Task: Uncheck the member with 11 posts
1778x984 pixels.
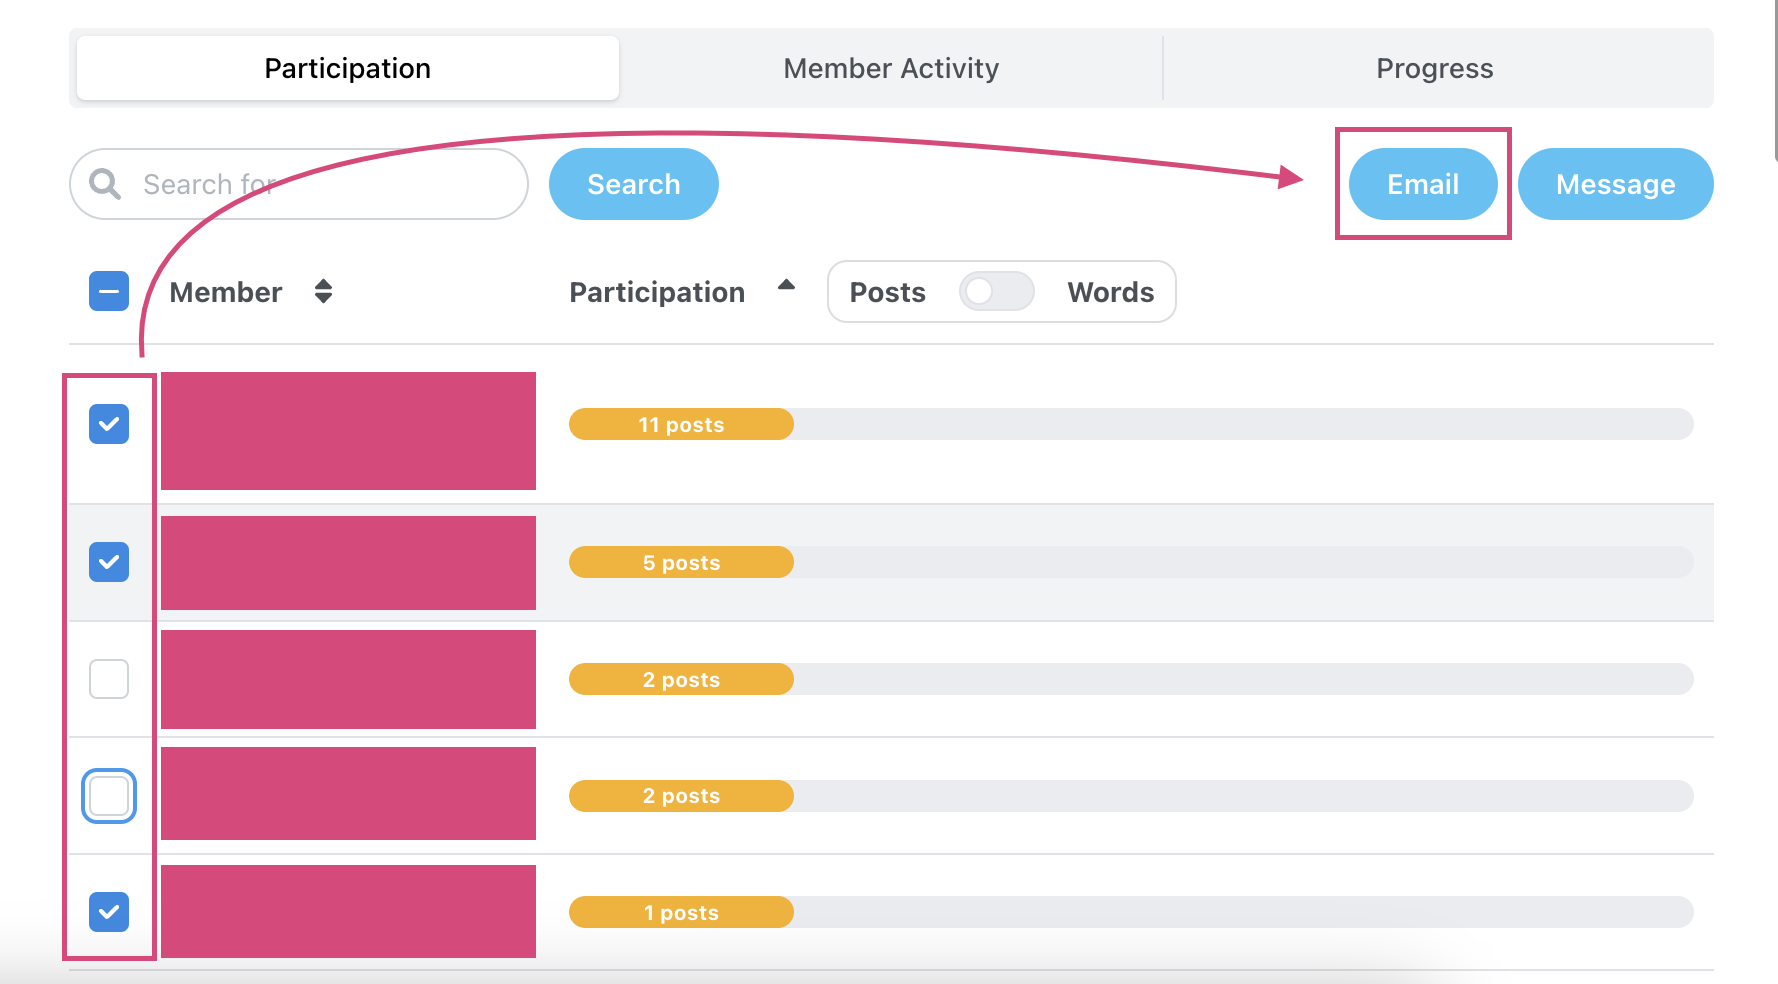Action: click(109, 424)
